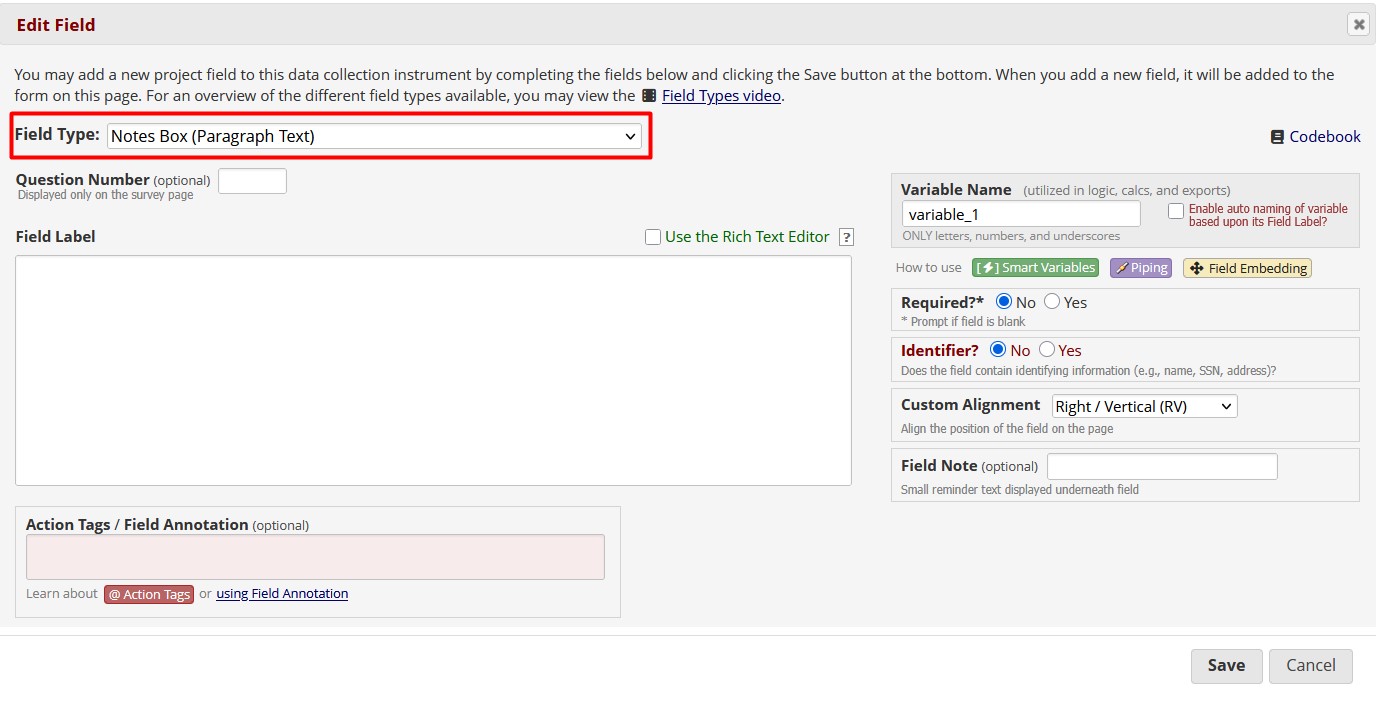
Task: Open the Field Embedding yellow badge
Action: pyautogui.click(x=1247, y=268)
